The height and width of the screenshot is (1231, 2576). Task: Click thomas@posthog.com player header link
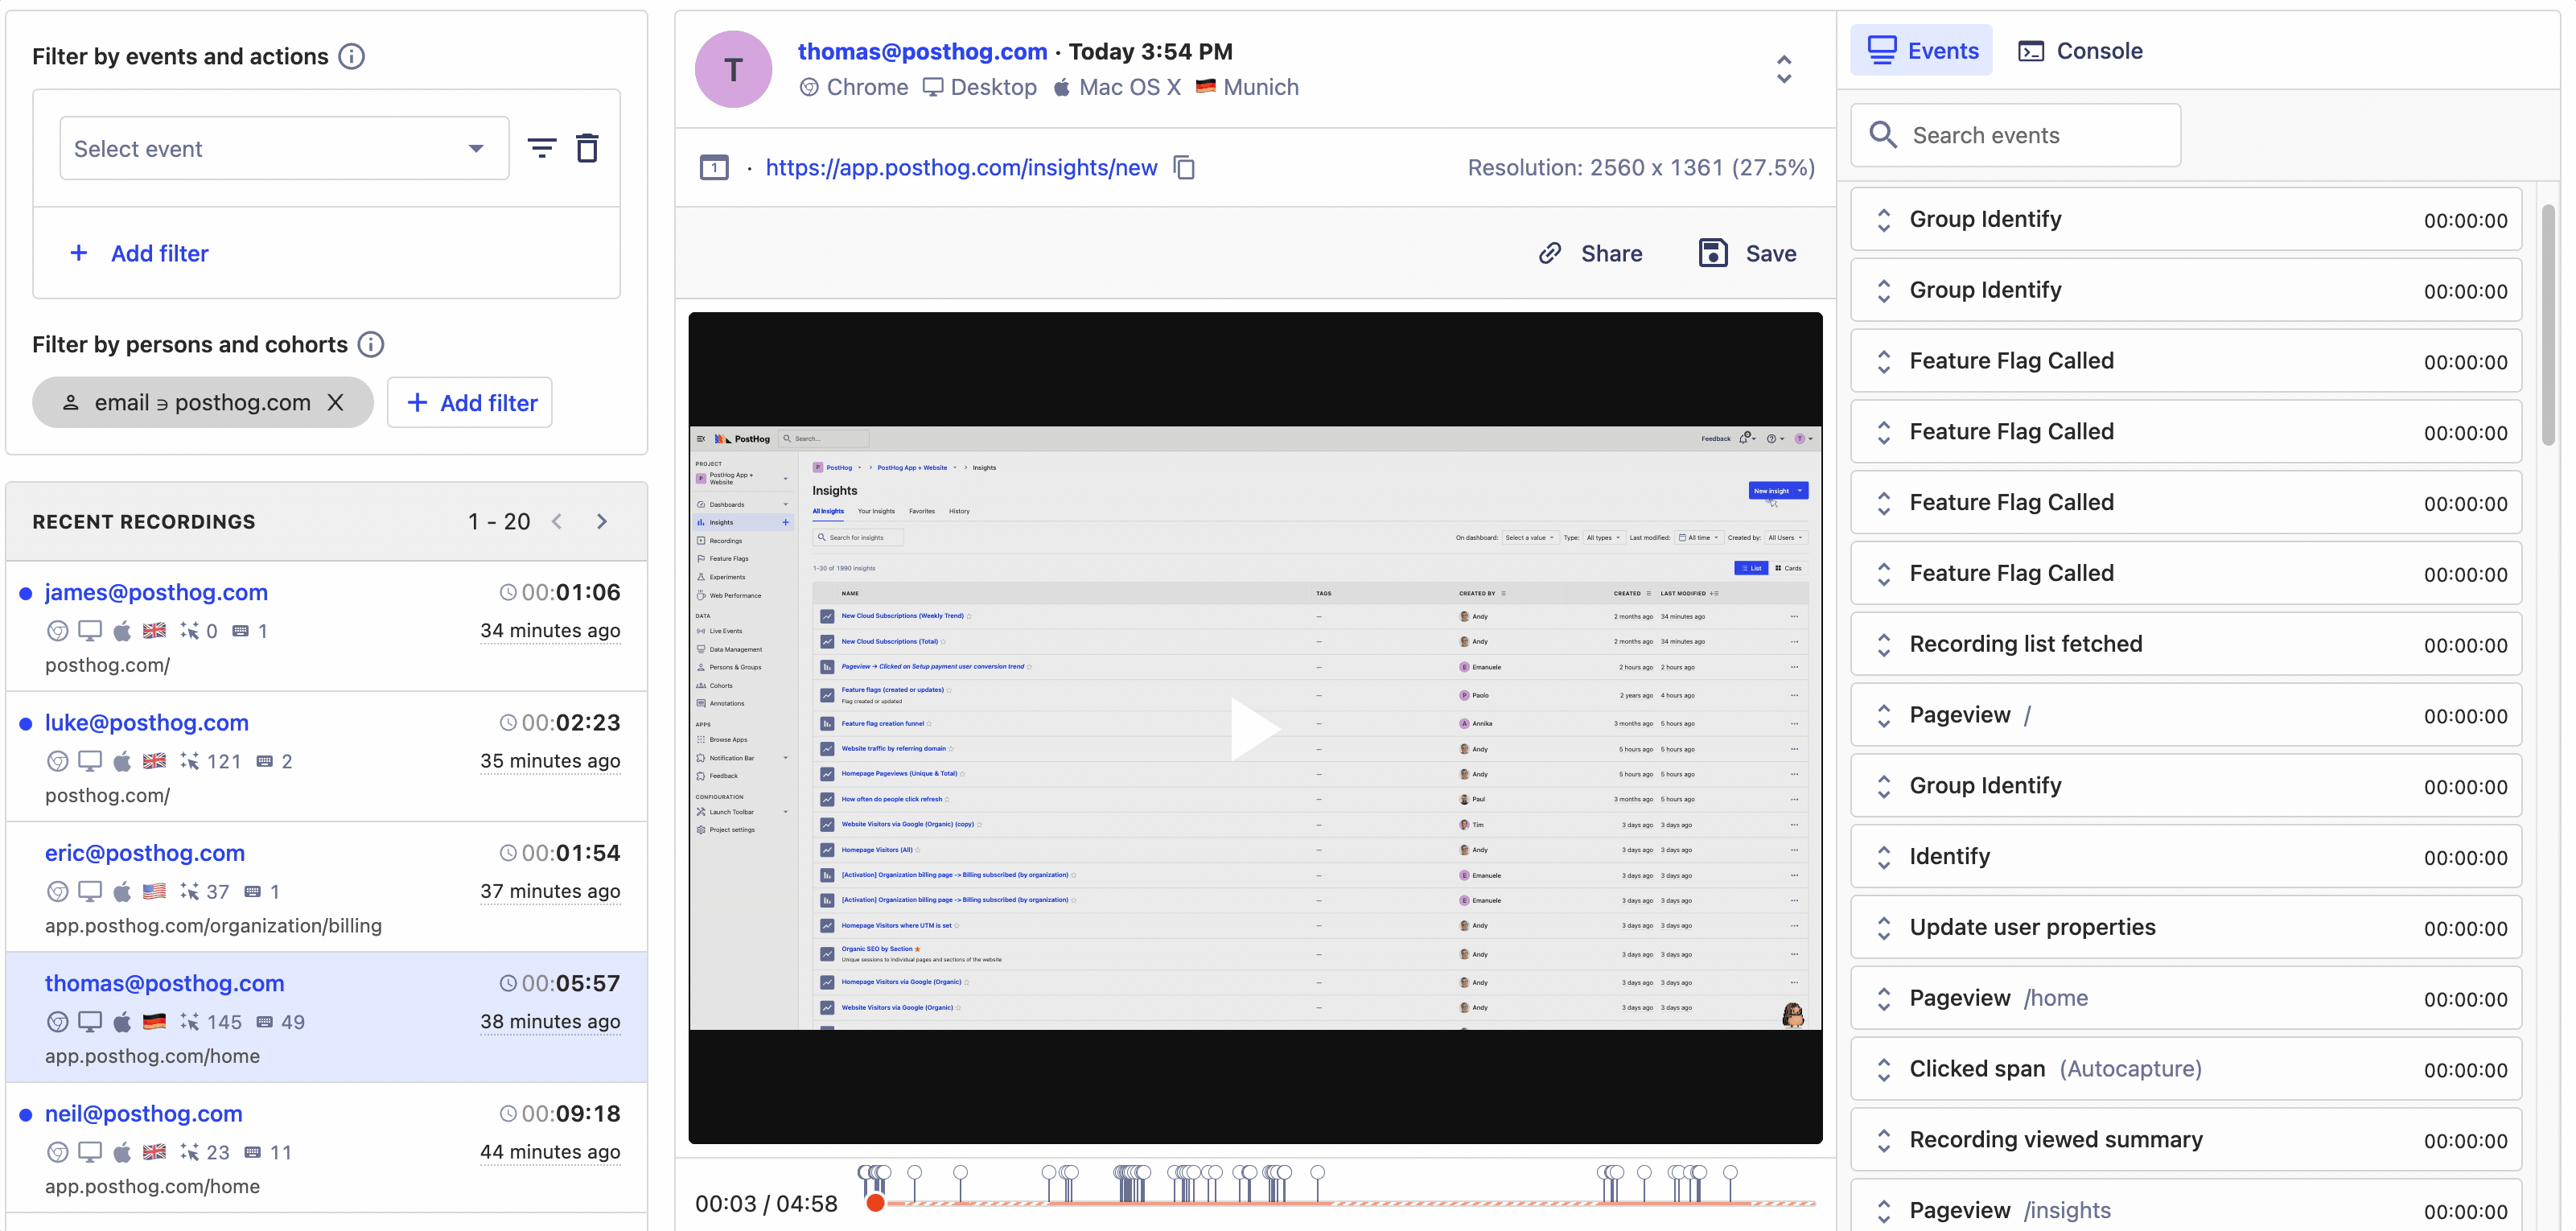point(922,51)
